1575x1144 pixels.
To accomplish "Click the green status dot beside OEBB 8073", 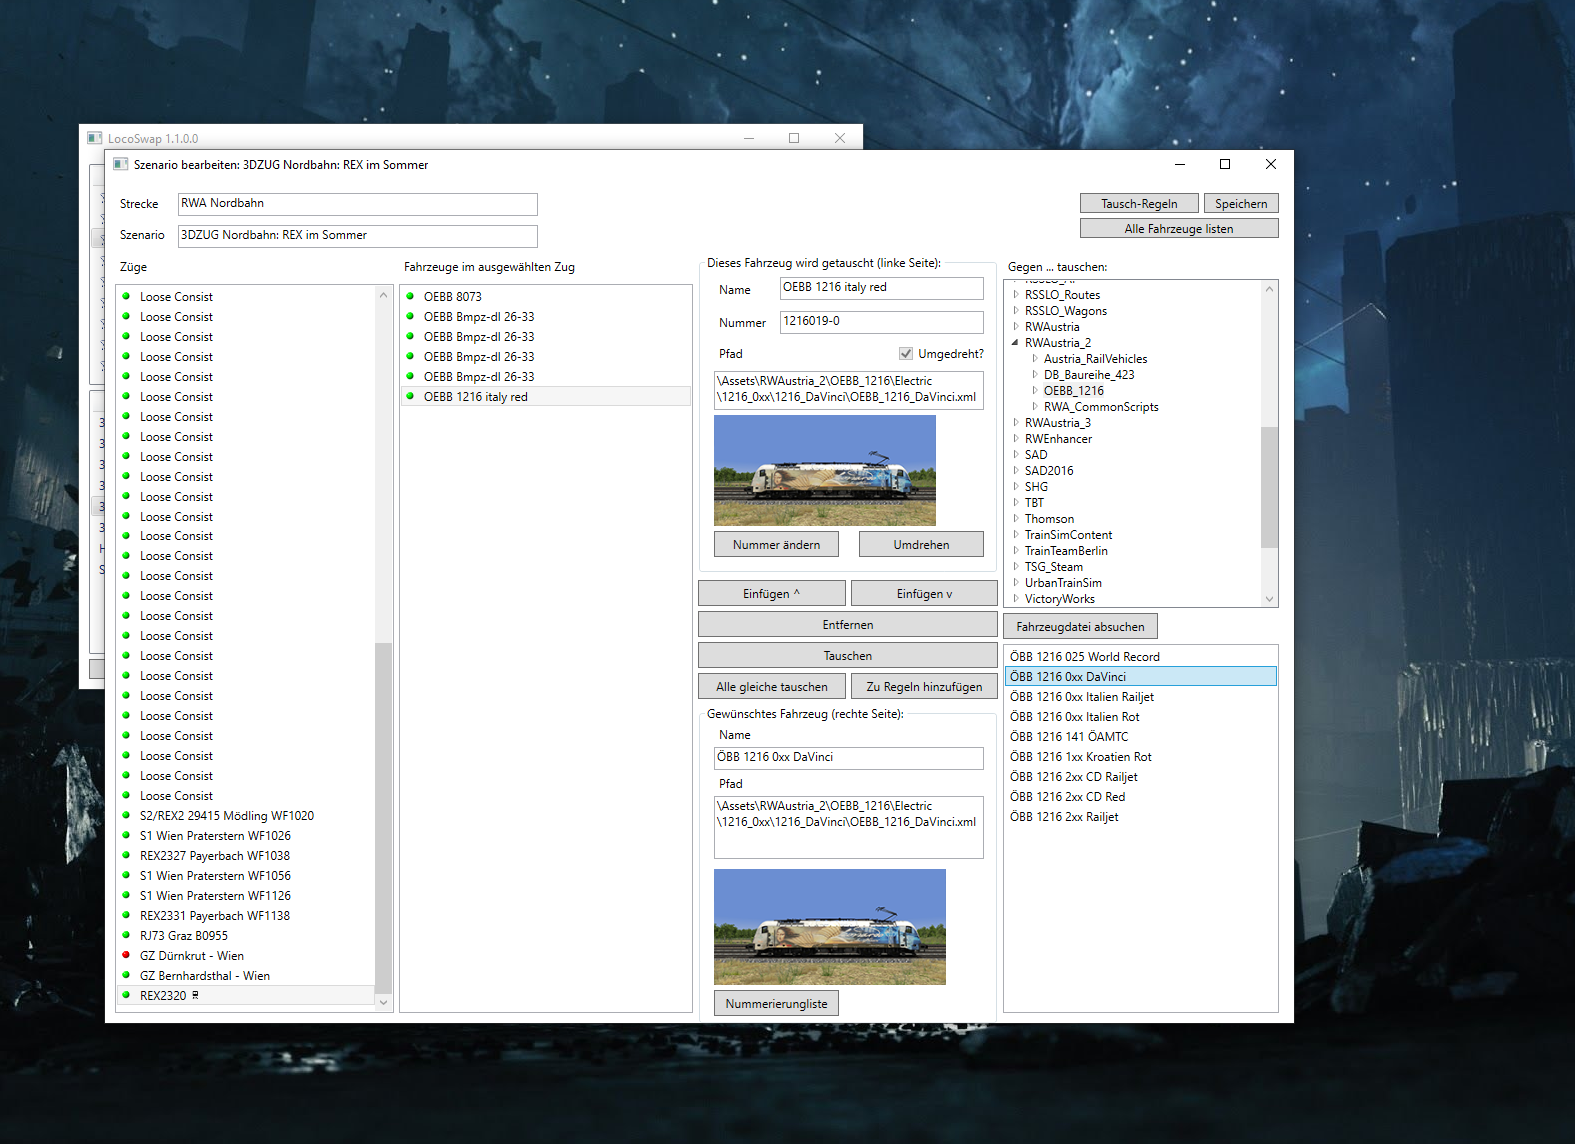I will (x=410, y=296).
